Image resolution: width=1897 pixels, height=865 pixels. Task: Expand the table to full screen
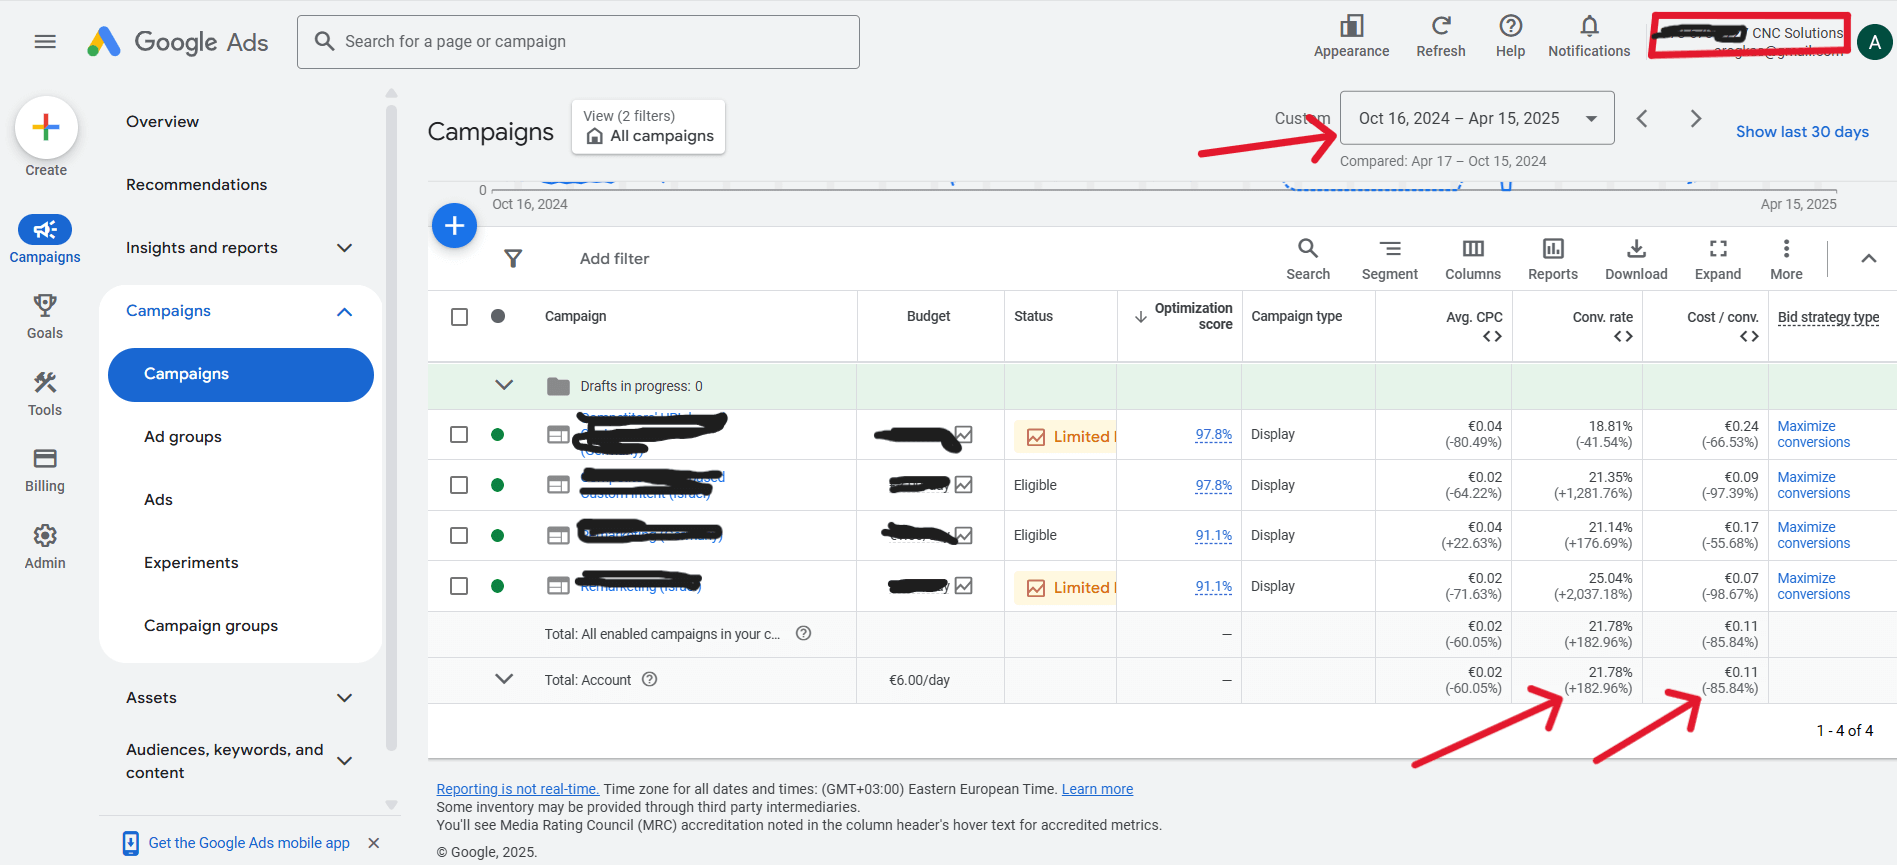(1717, 259)
